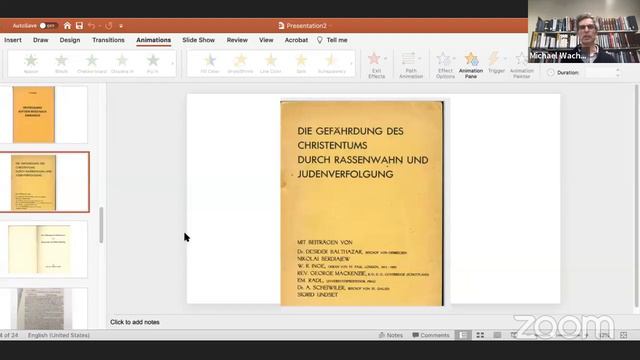Switch to Reading view icon
The image size is (640, 360).
coord(497,335)
